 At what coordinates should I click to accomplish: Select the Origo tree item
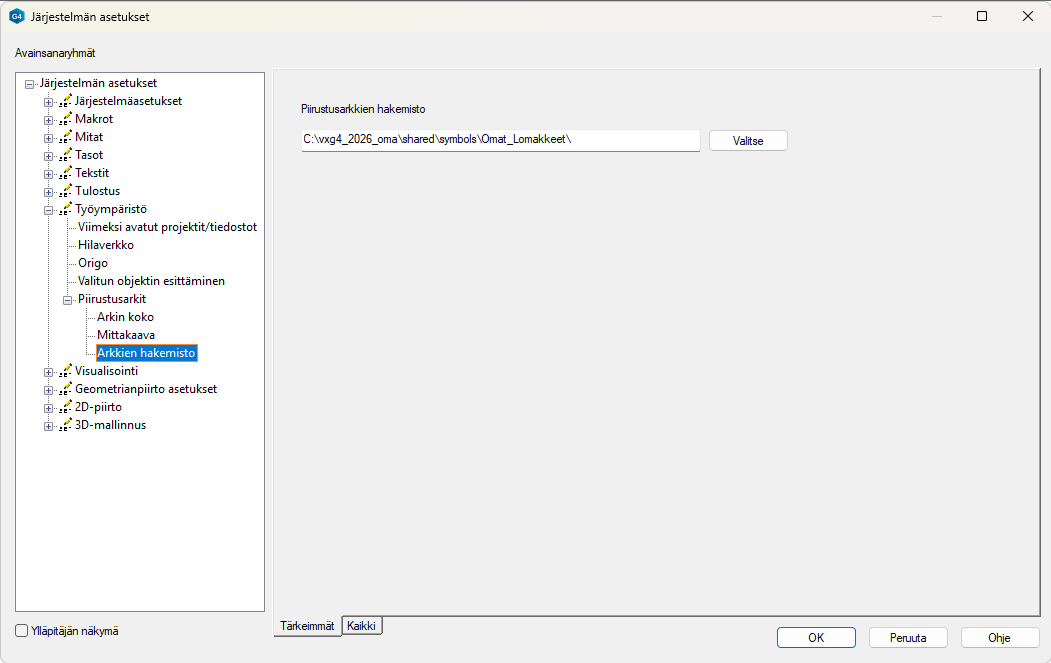coord(92,263)
